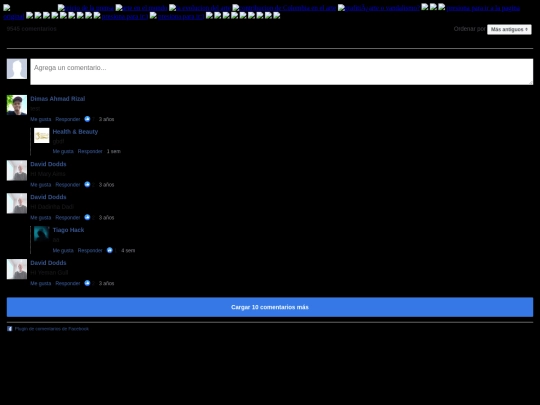Click Tiago Hack's avatar image

pyautogui.click(x=42, y=234)
